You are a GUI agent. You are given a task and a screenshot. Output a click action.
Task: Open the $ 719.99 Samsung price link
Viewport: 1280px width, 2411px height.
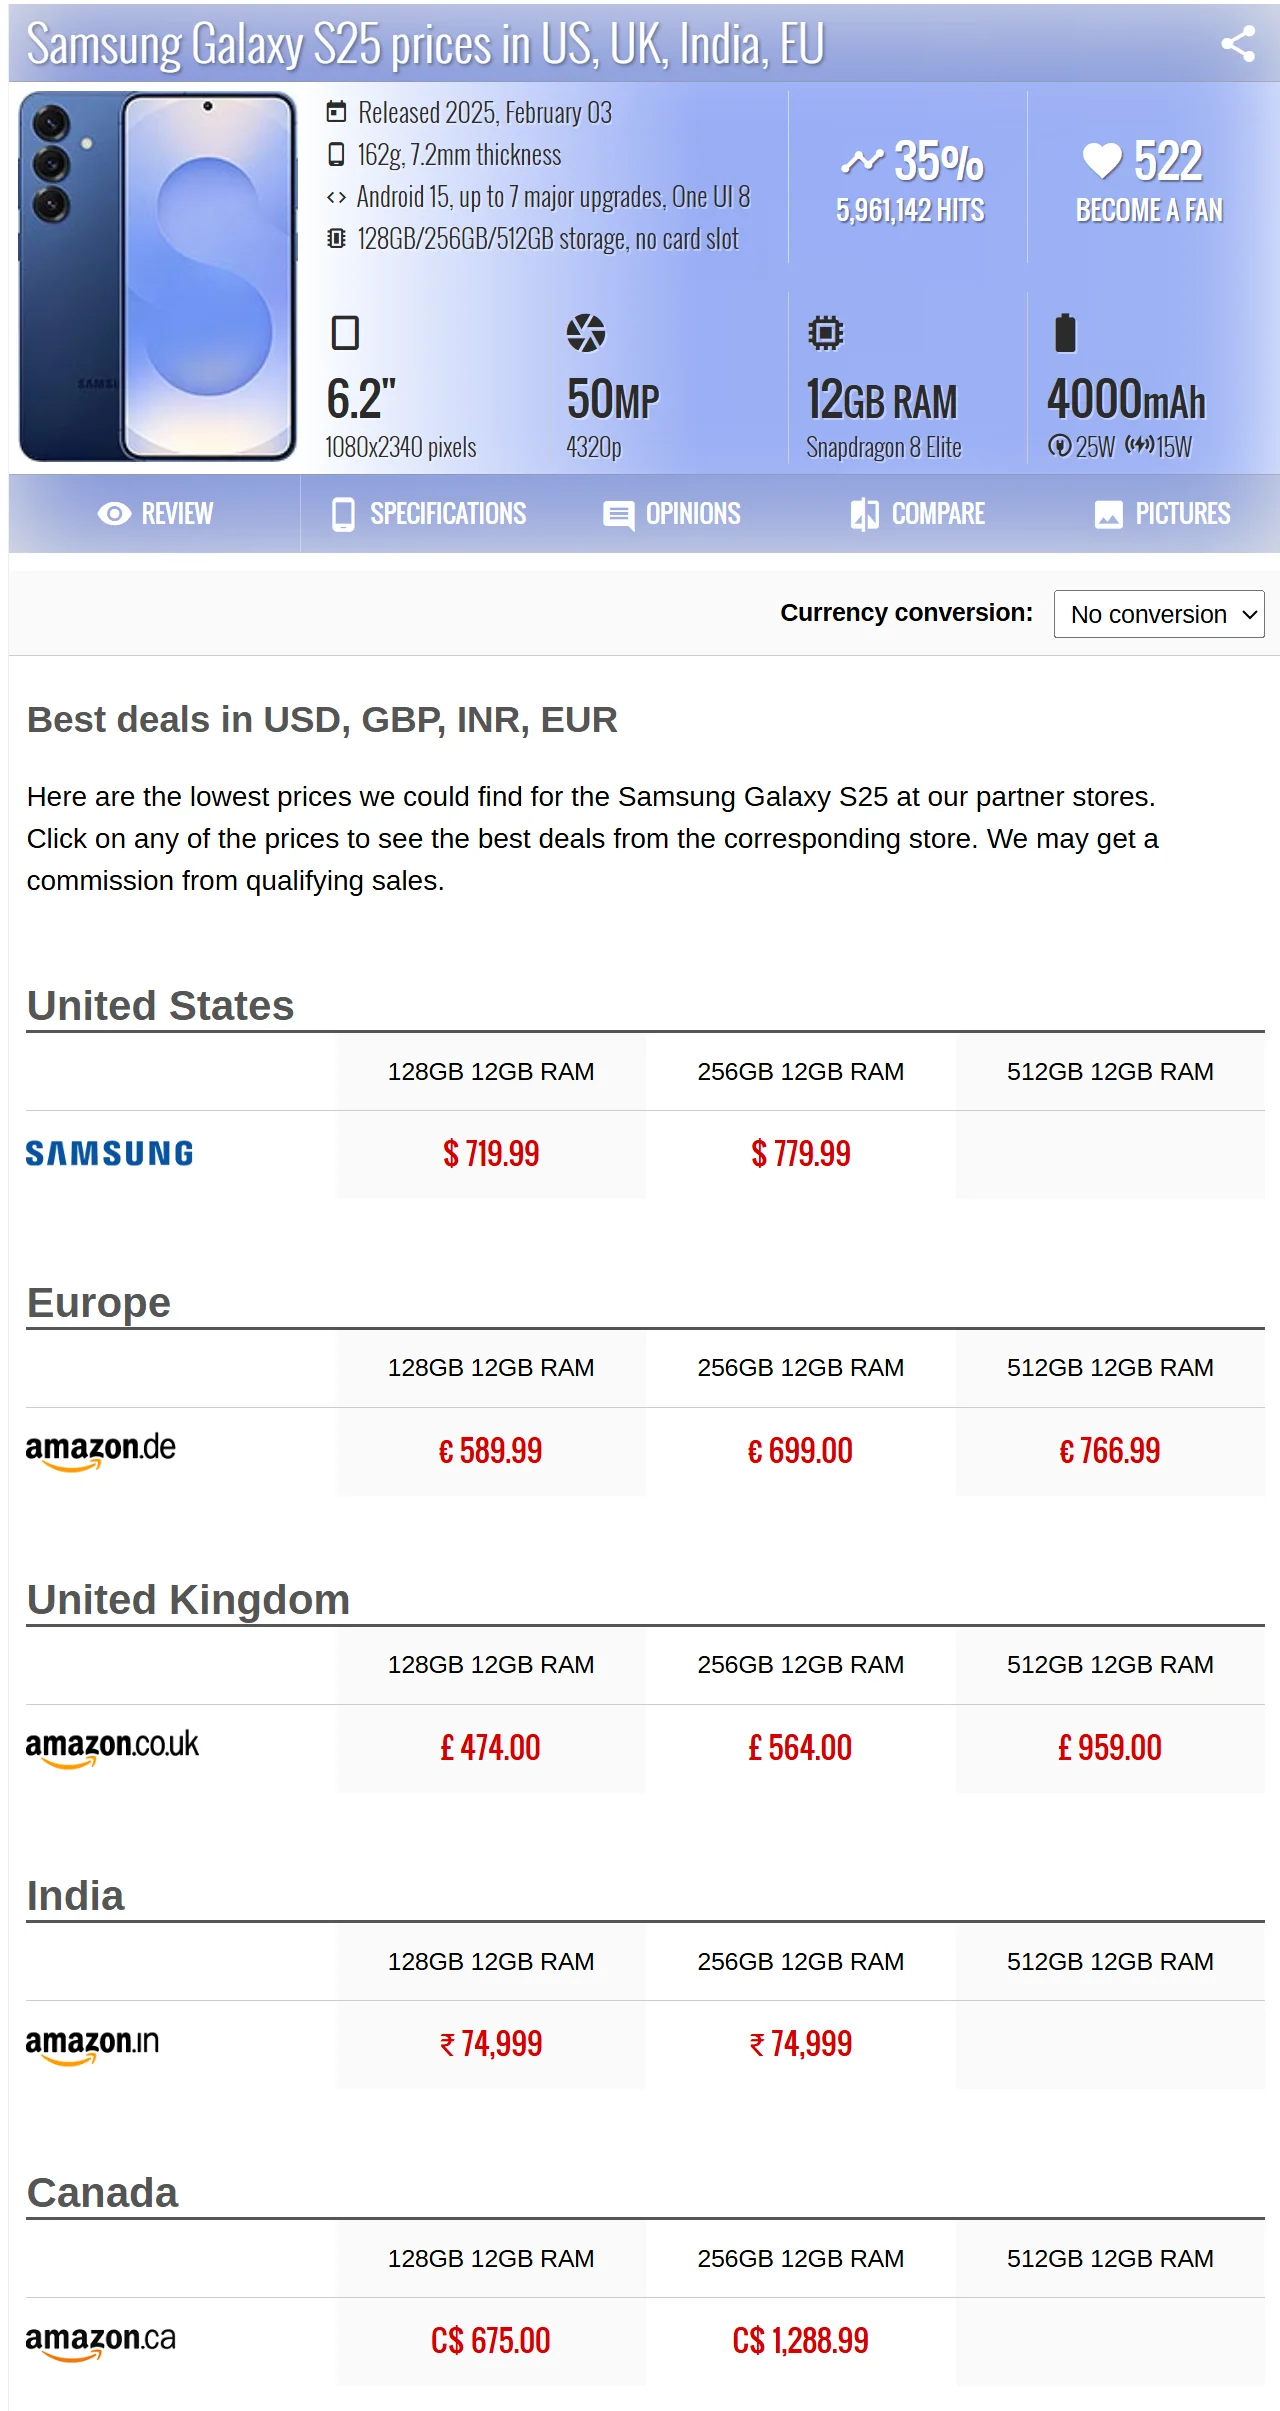pyautogui.click(x=491, y=1154)
